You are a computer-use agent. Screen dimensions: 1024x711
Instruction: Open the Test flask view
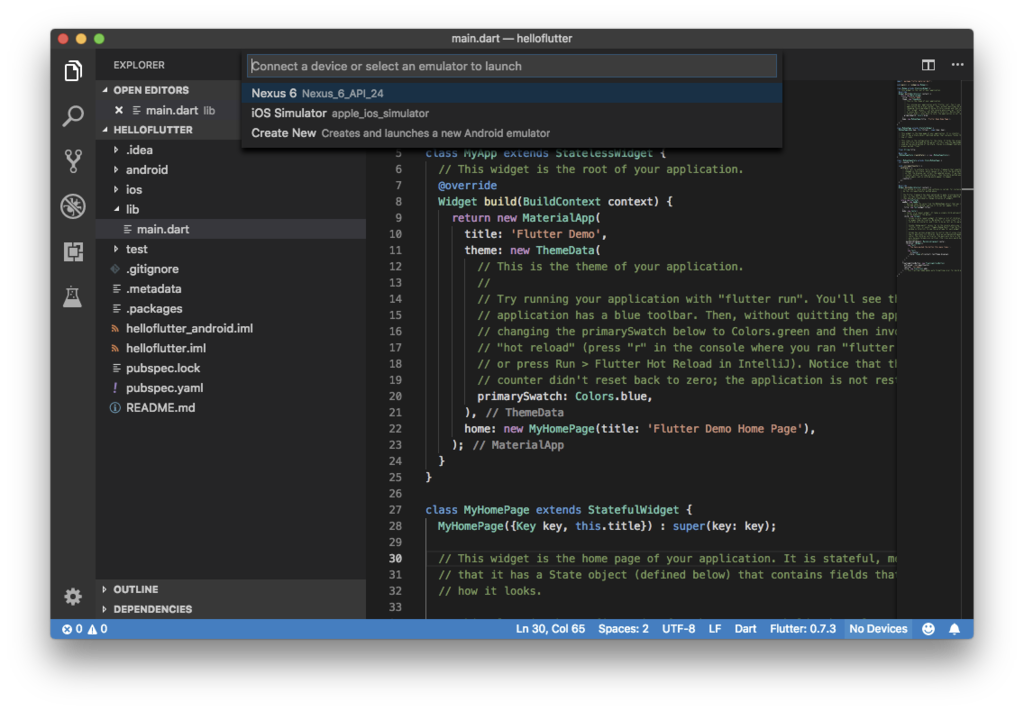point(72,296)
